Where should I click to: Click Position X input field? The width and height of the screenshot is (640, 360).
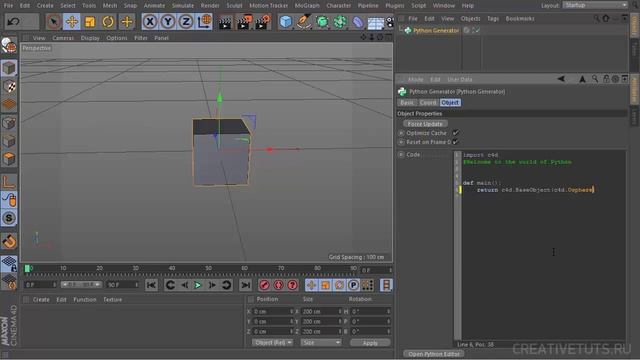pyautogui.click(x=273, y=311)
